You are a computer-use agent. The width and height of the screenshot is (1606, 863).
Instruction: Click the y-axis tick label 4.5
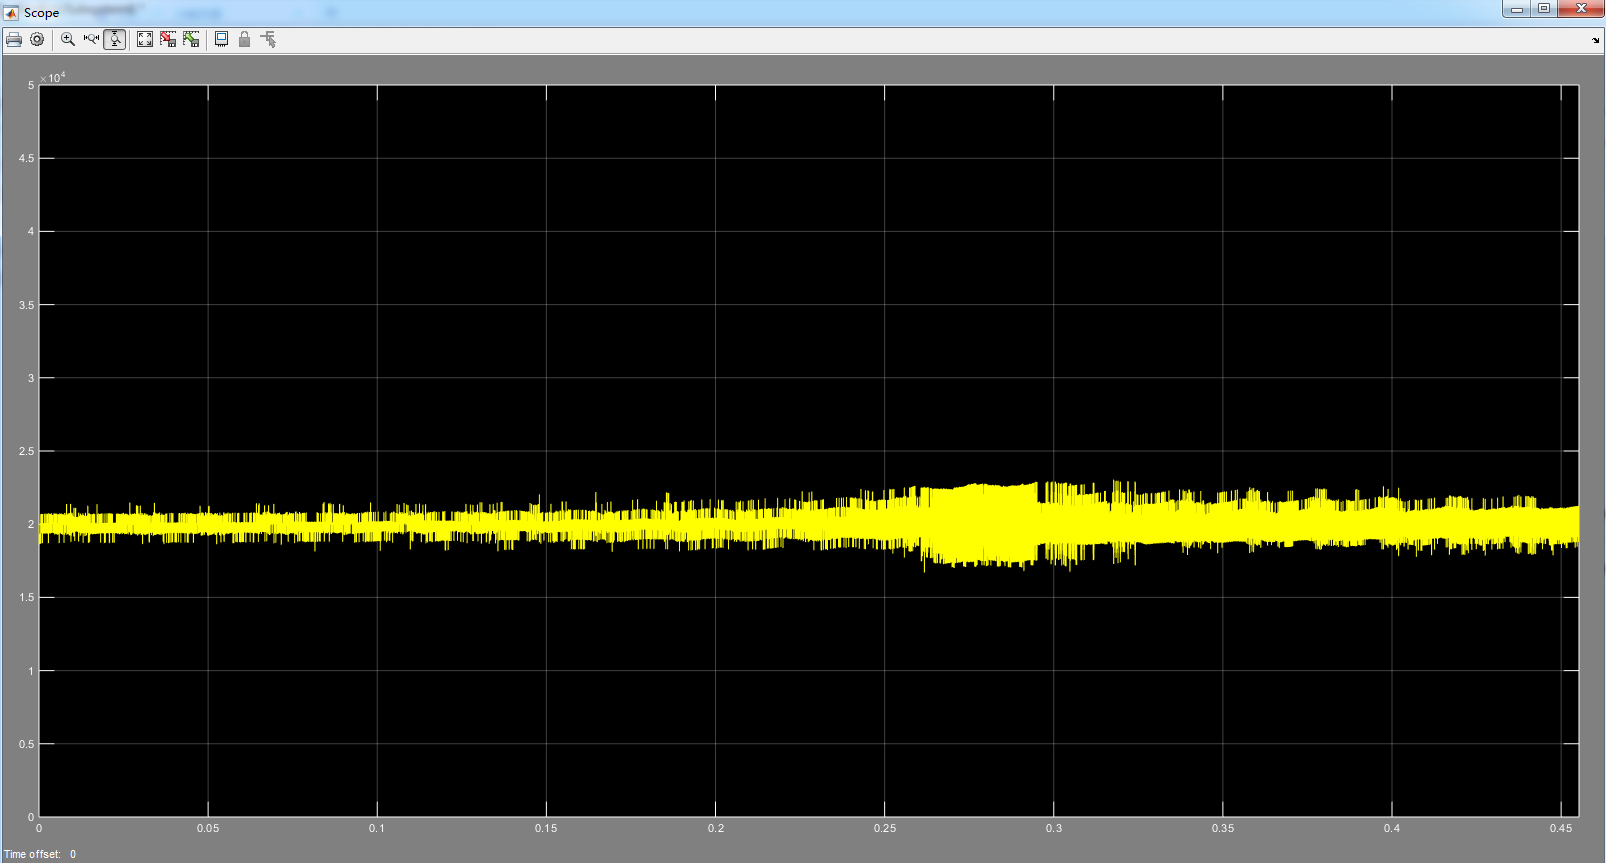click(26, 158)
